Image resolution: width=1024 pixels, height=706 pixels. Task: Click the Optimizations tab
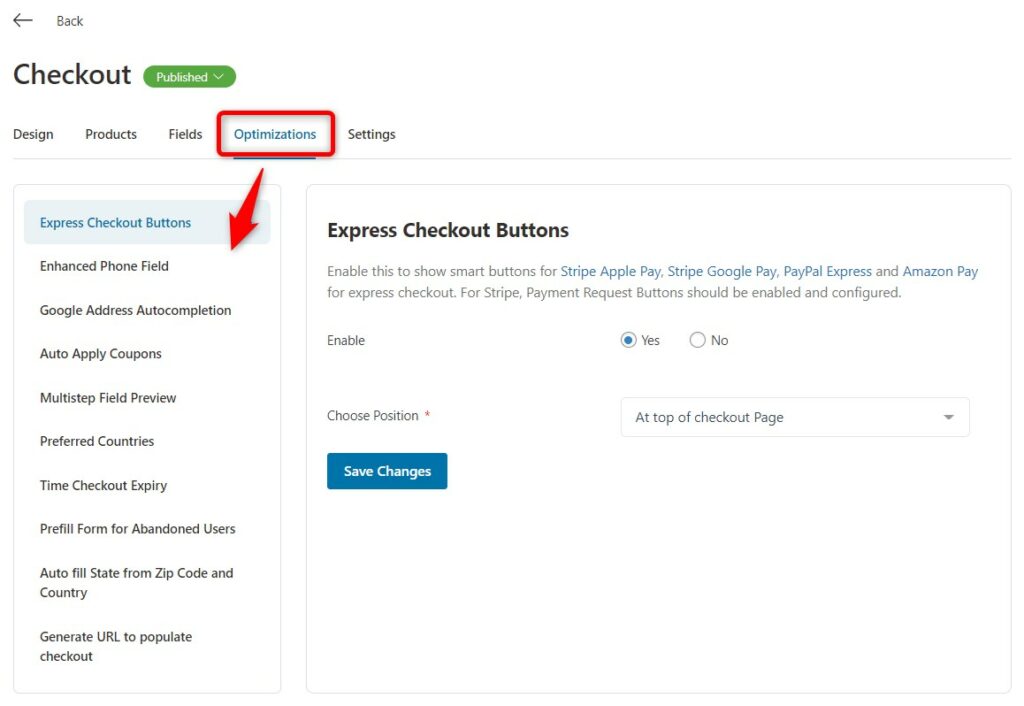tap(275, 134)
